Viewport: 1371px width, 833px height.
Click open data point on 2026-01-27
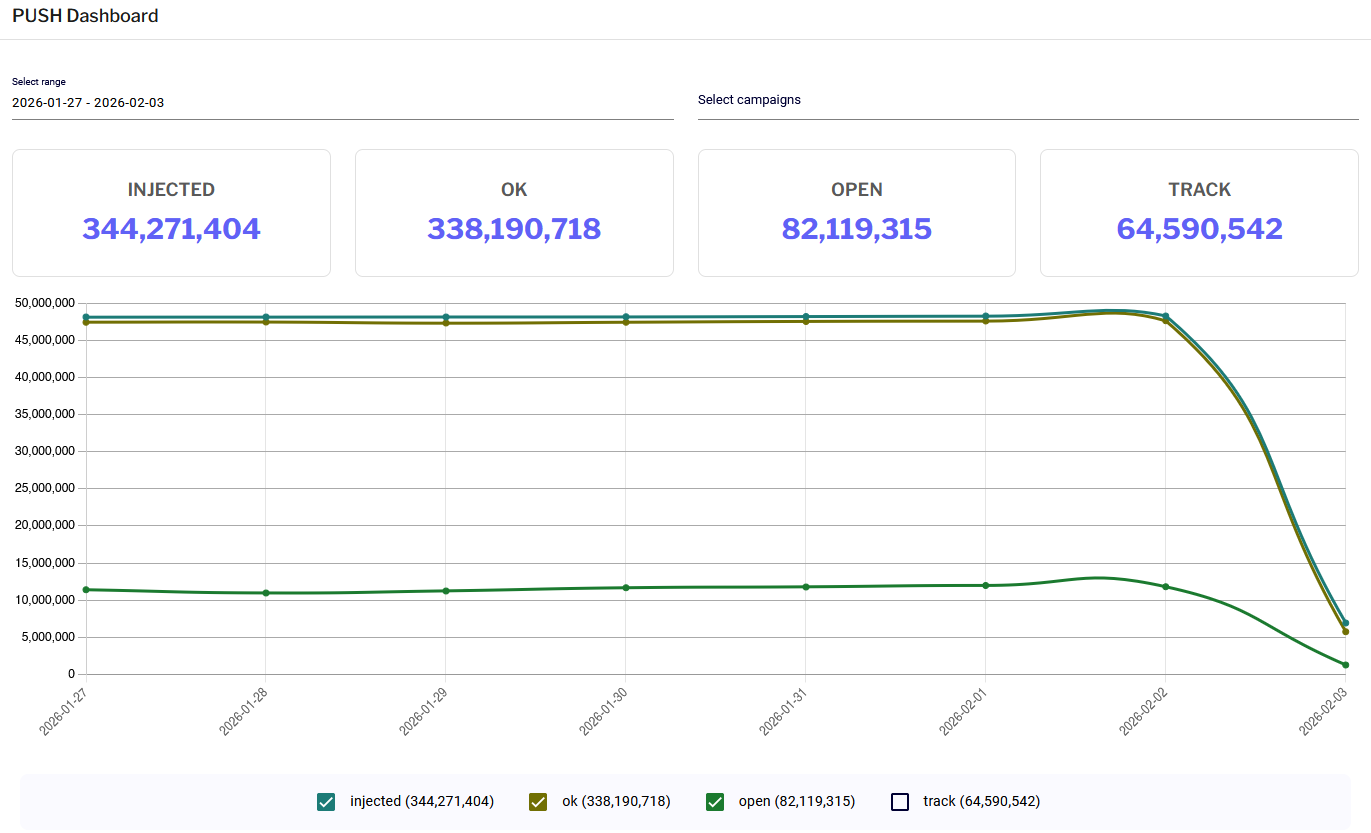(x=86, y=590)
